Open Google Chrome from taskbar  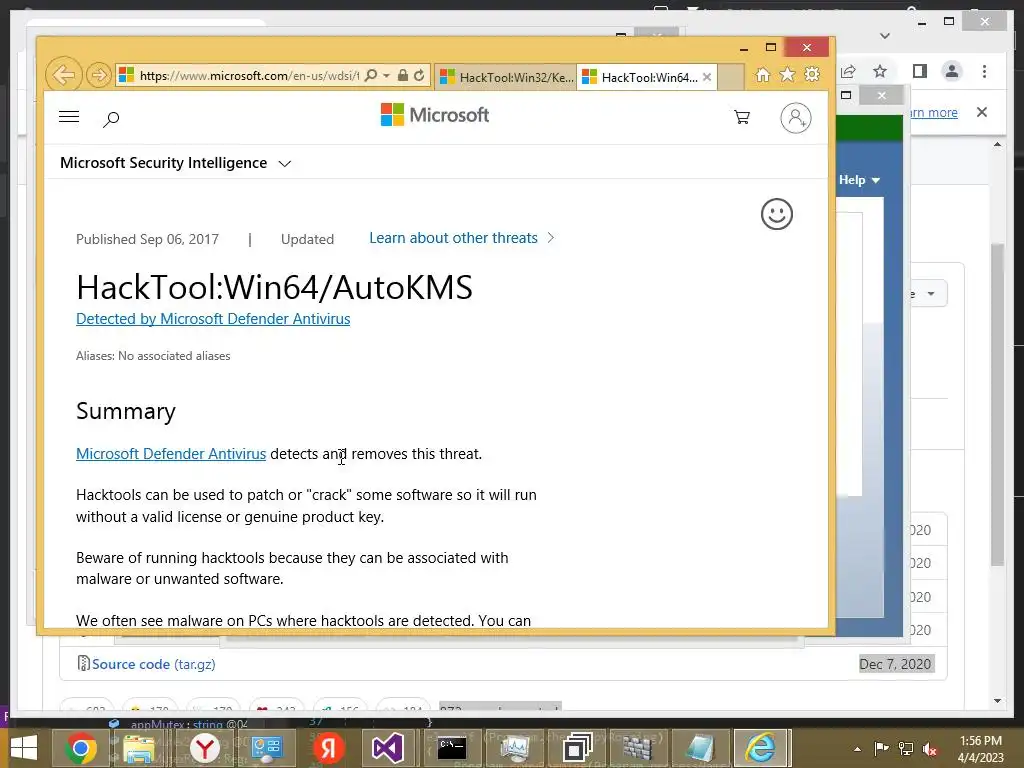pos(80,748)
